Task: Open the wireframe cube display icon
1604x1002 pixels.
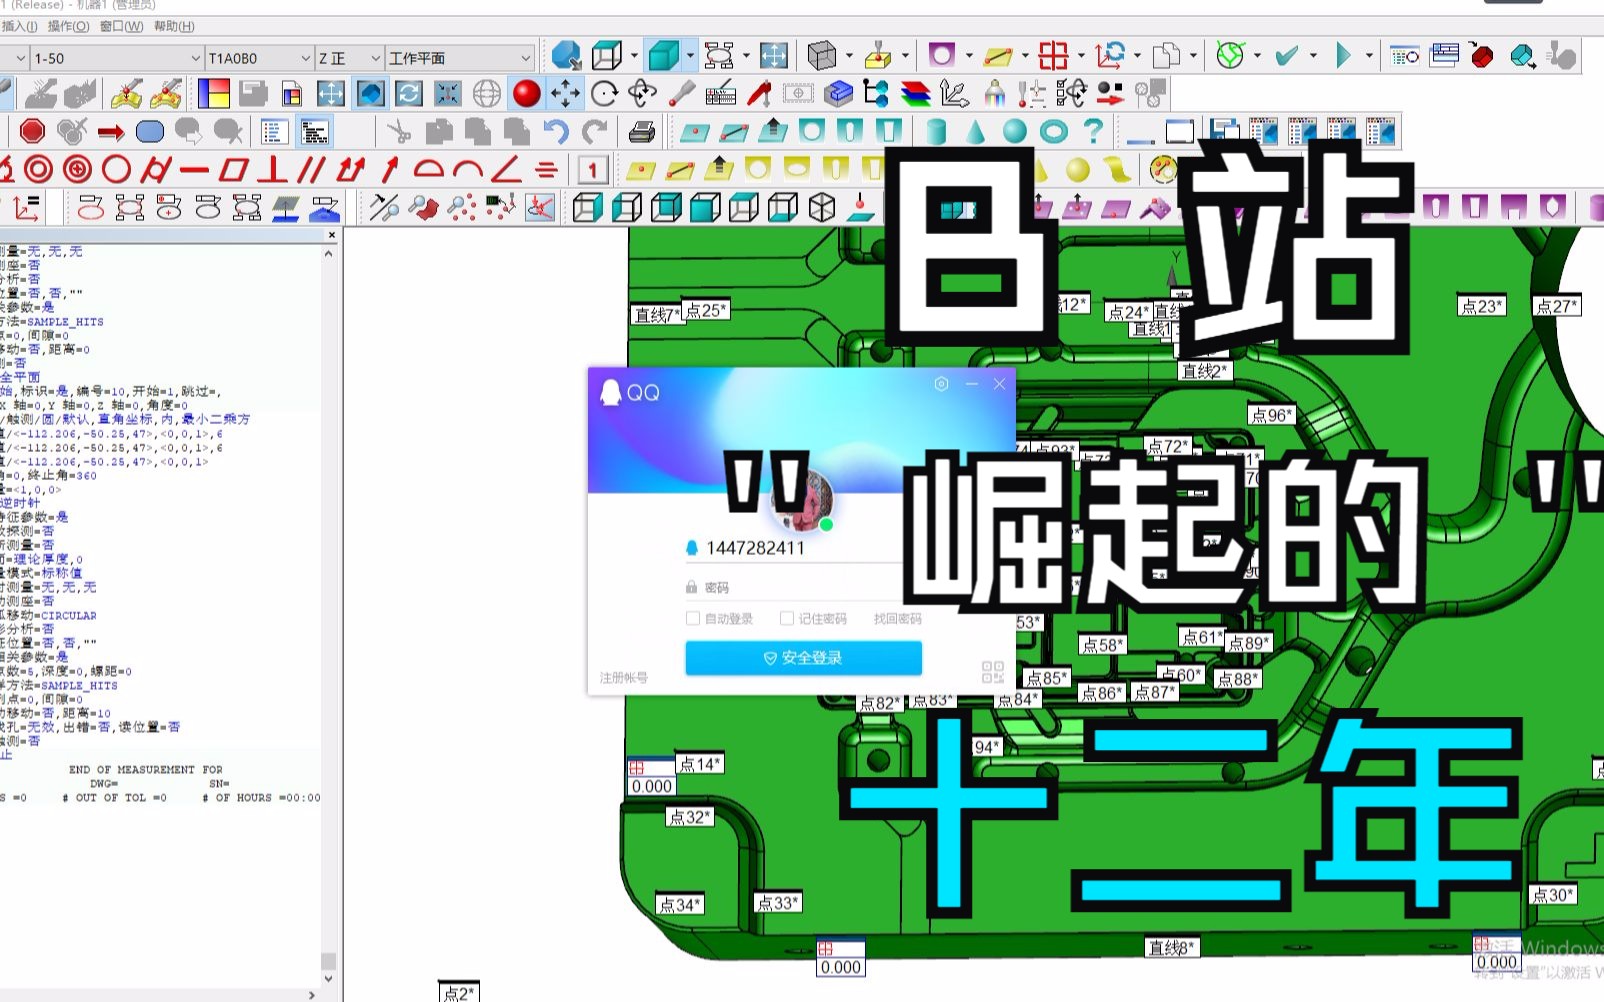Action: coord(607,55)
